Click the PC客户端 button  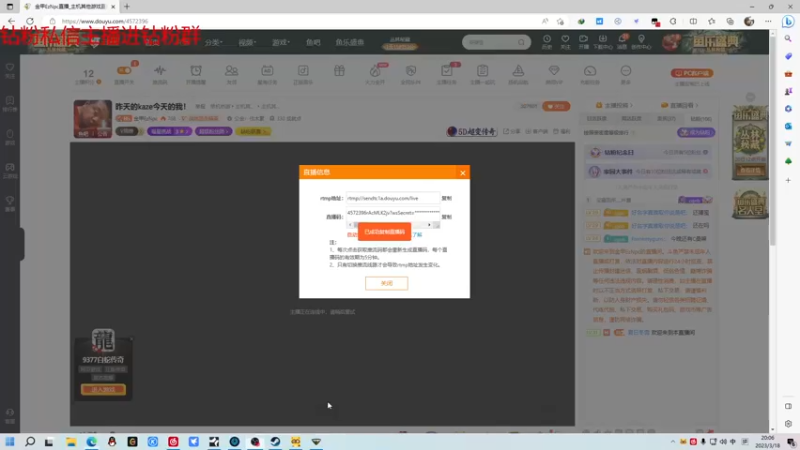click(x=692, y=73)
